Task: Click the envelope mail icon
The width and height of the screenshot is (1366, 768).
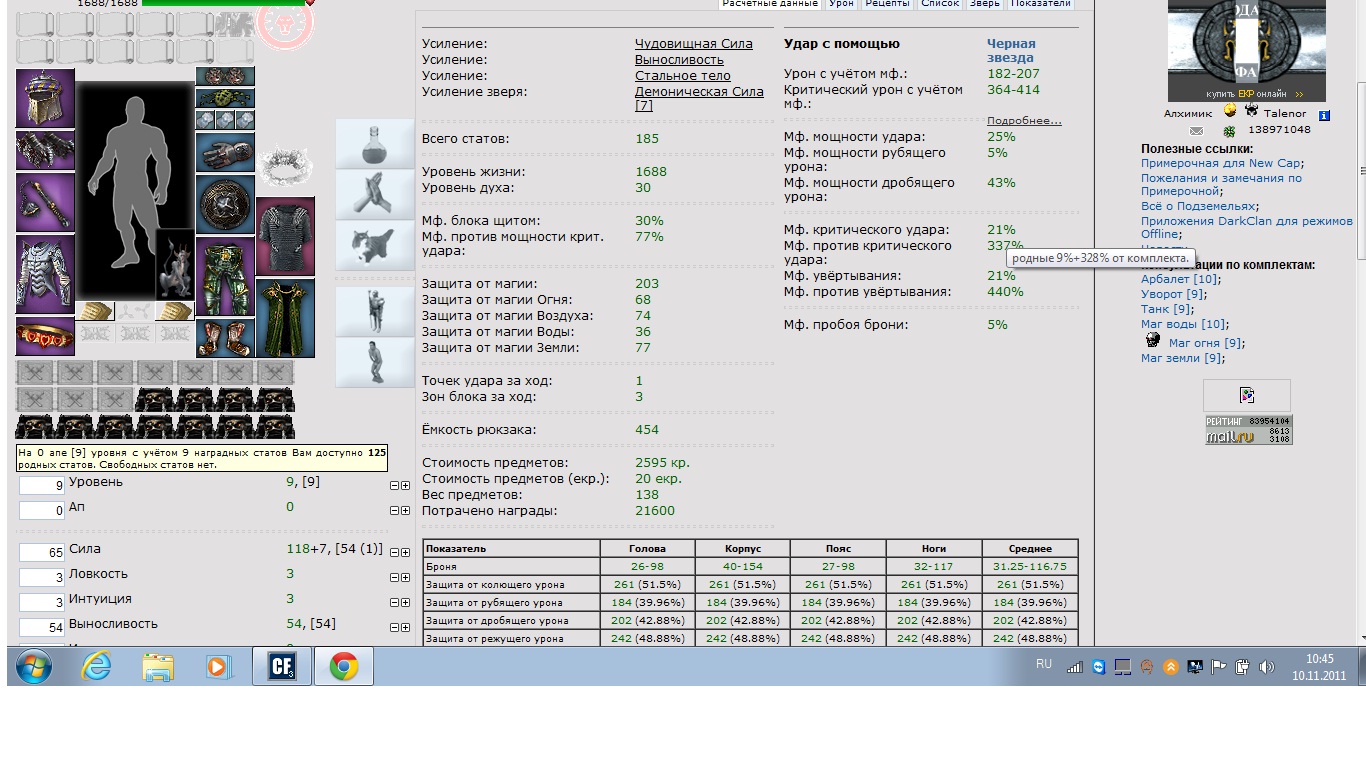Action: point(1196,131)
